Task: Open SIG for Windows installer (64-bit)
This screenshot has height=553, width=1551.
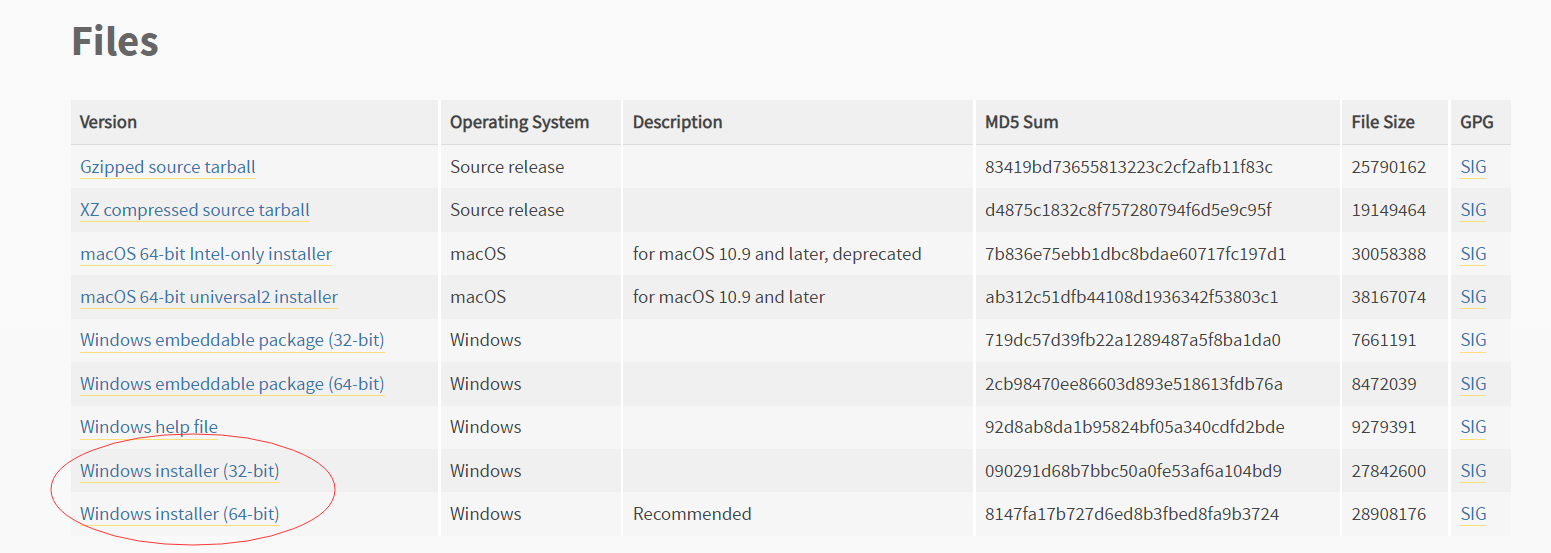Action: 1473,514
